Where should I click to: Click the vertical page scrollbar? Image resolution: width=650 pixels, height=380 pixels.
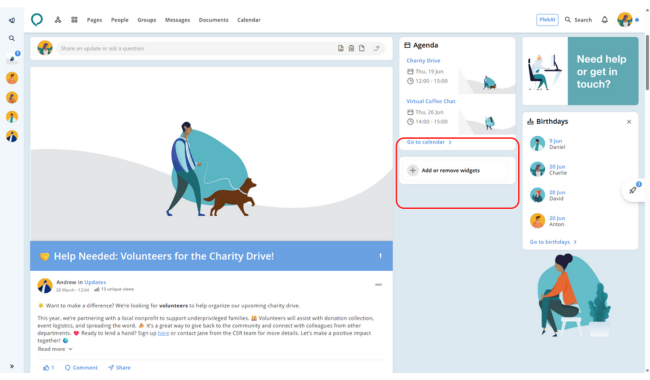[x=647, y=62]
